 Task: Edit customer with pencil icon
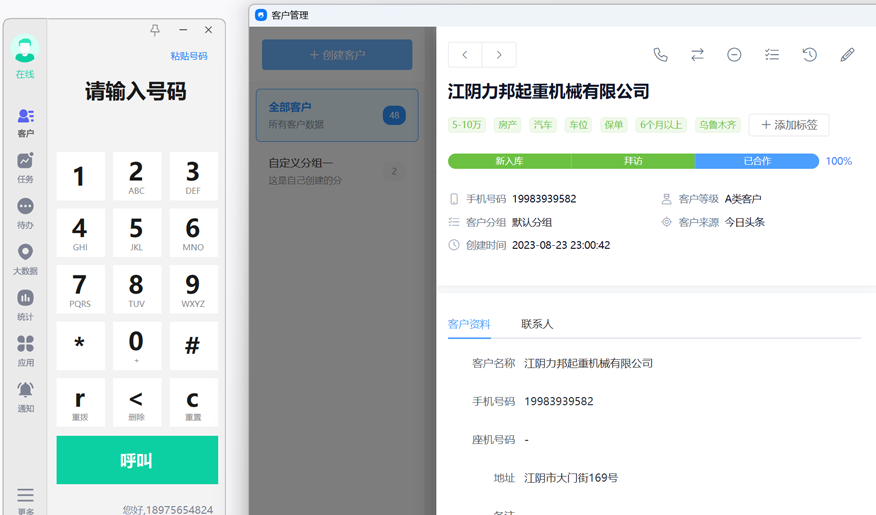(x=847, y=55)
